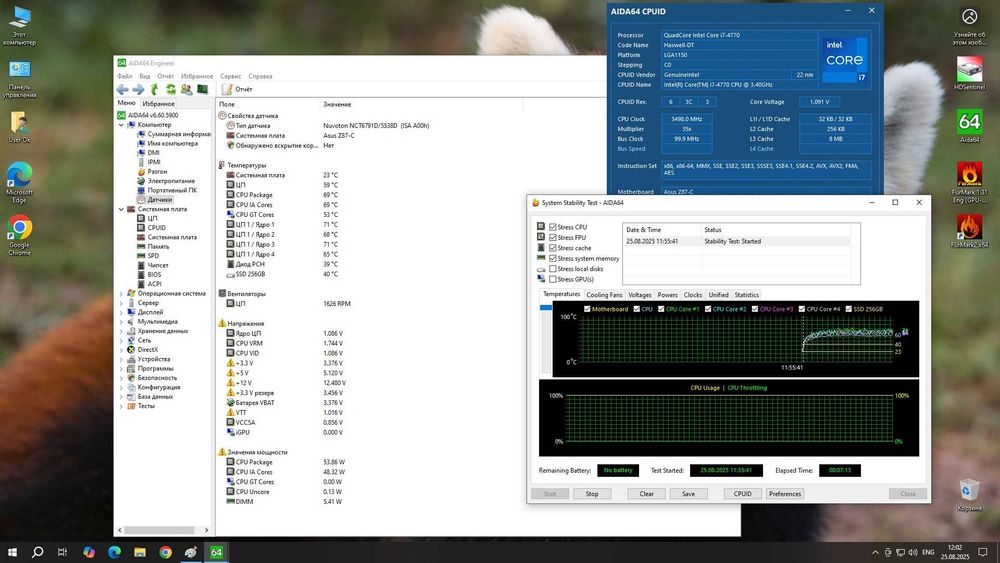The image size is (1000, 563).
Task: Switch to Избранное tab in AIDA64
Action: point(158,103)
